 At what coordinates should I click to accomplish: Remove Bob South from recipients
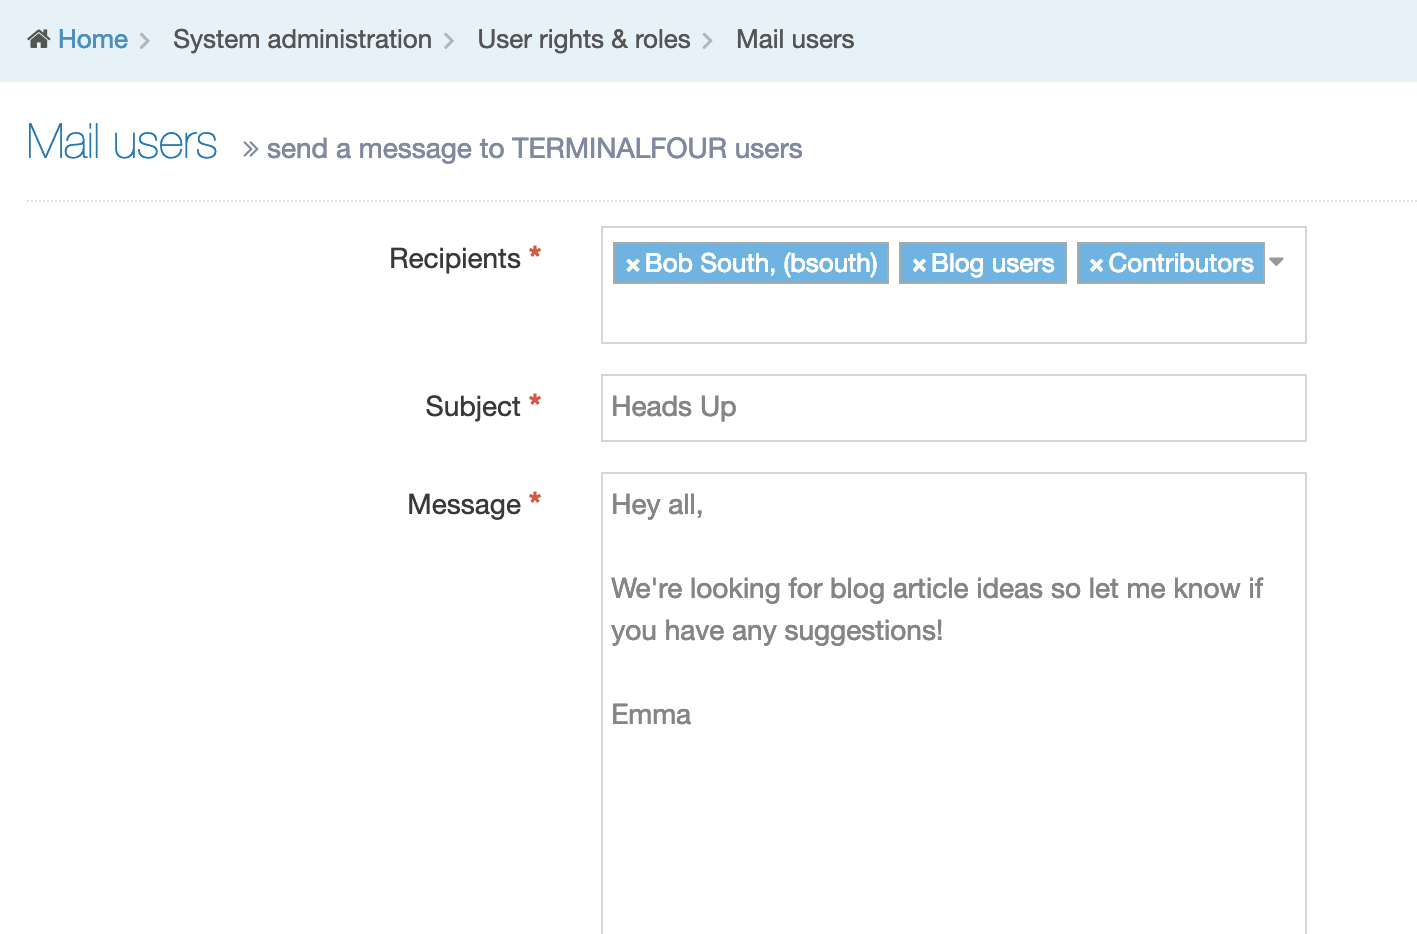click(632, 265)
